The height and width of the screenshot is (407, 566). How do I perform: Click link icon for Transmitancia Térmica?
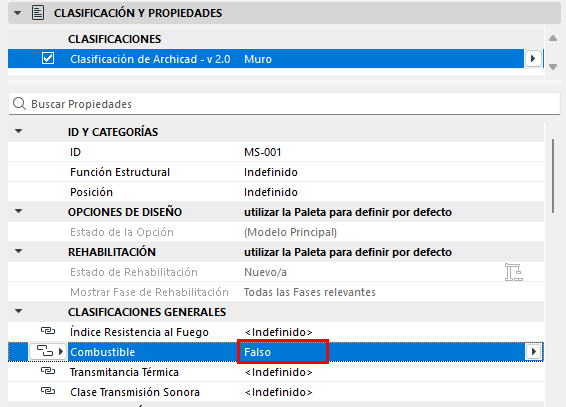(48, 371)
